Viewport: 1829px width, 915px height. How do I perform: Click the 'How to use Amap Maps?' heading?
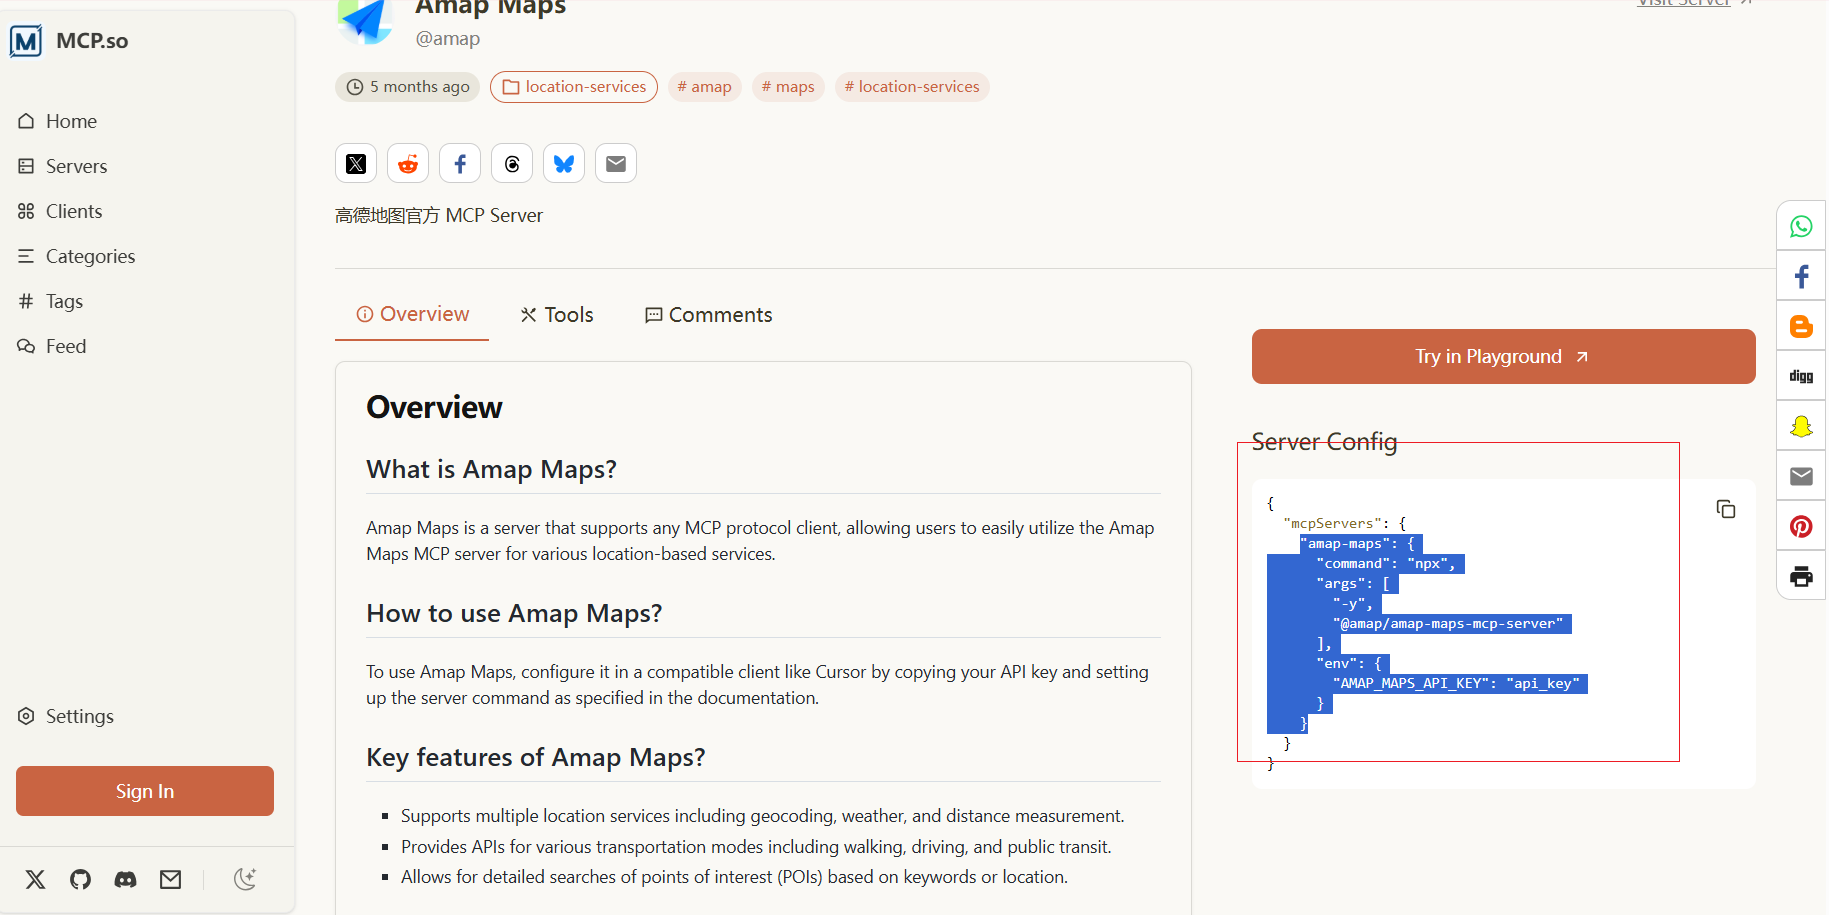pyautogui.click(x=514, y=613)
